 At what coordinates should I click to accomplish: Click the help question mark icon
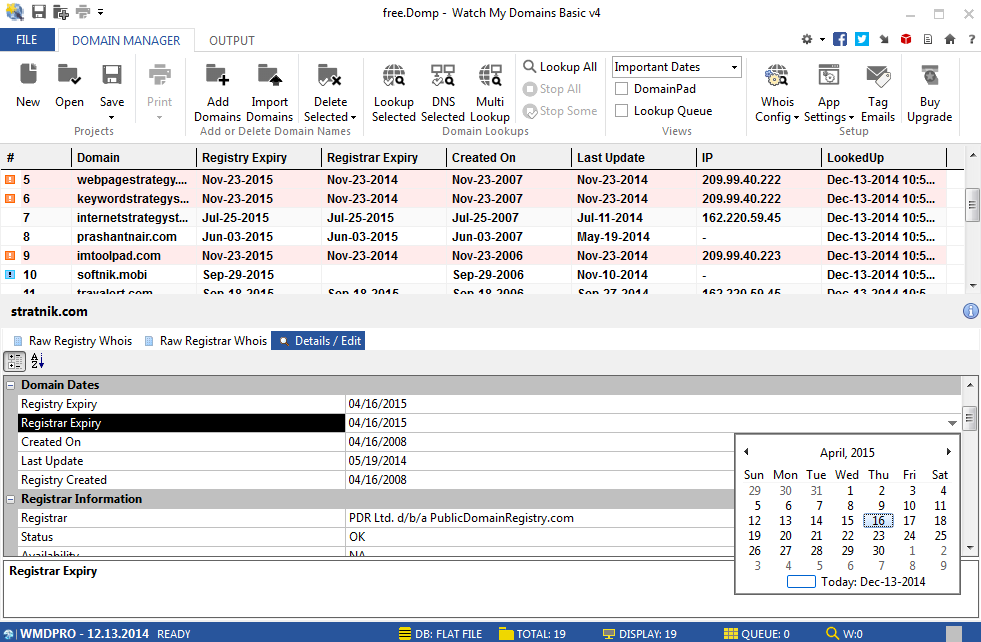point(972,39)
